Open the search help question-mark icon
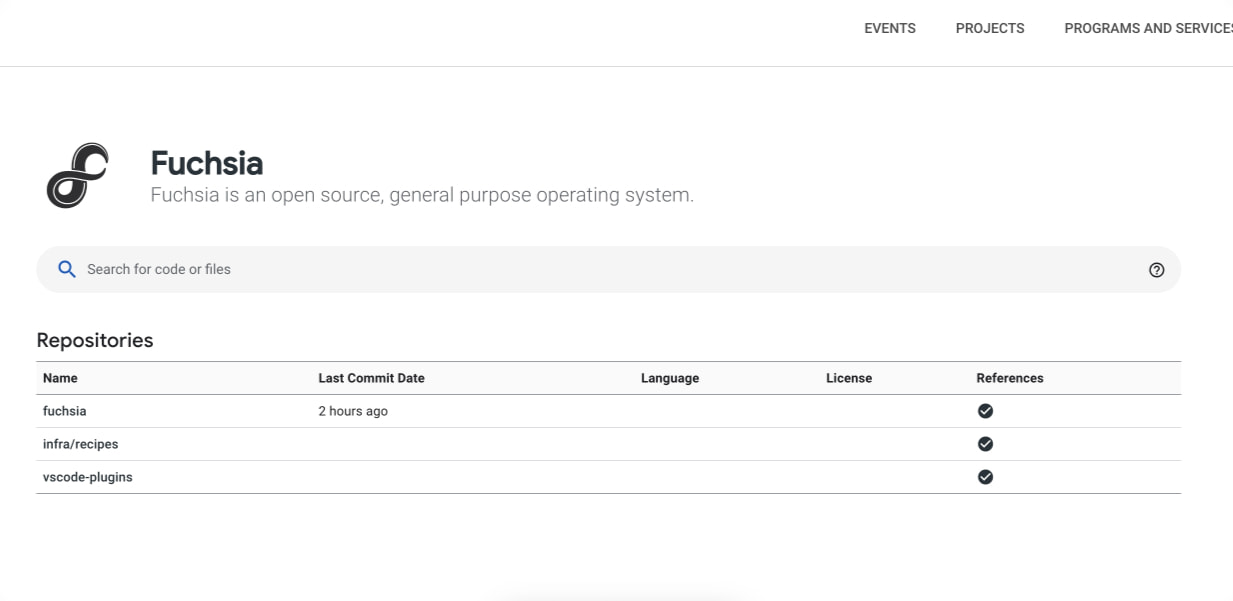The height and width of the screenshot is (601, 1233). 1157,270
